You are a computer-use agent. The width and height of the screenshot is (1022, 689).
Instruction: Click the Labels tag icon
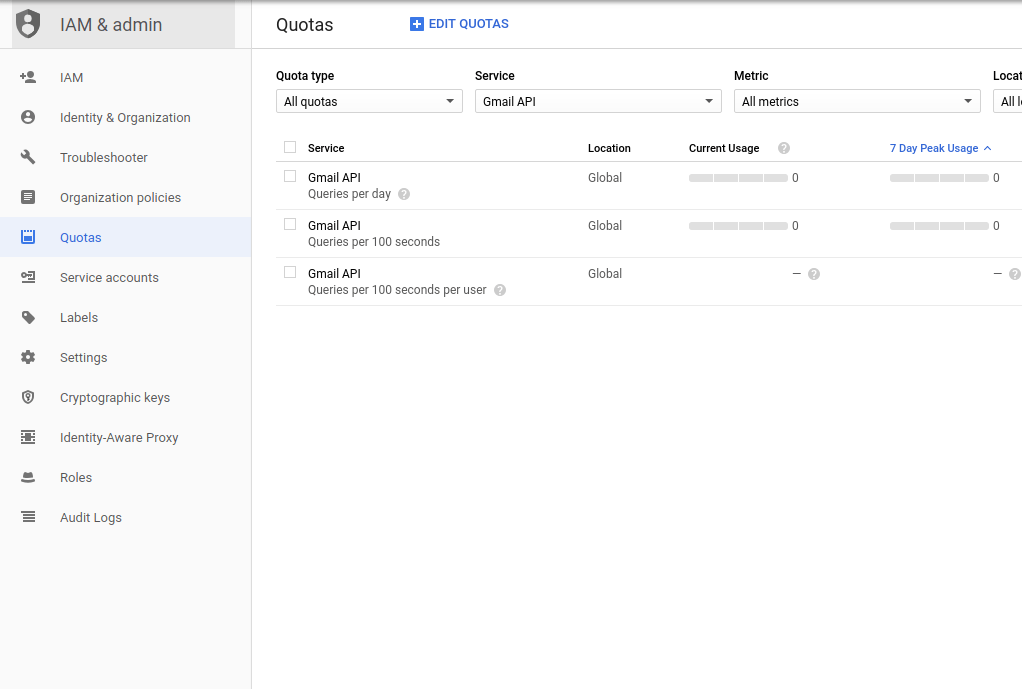pyautogui.click(x=28, y=317)
